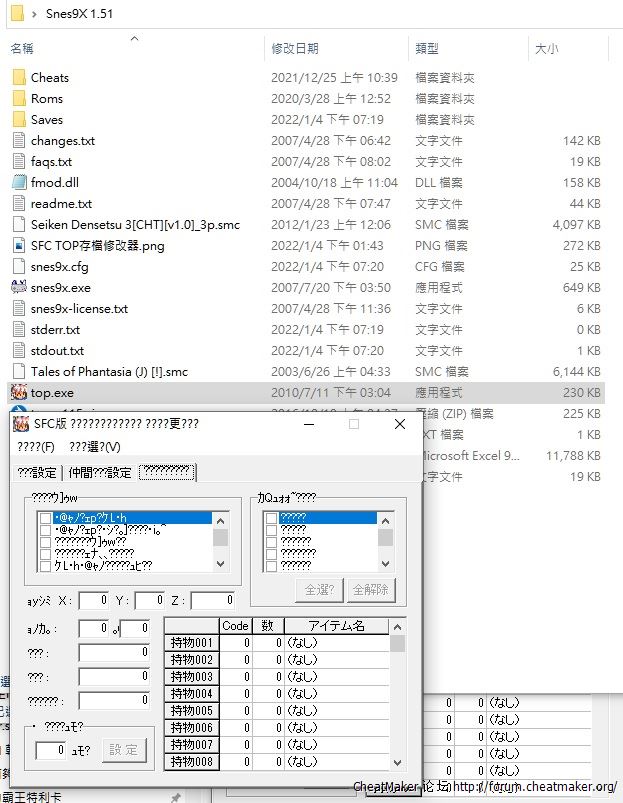Expand the breadcrumb chevron before Snes9X 1.51
Image resolution: width=623 pixels, height=803 pixels.
pyautogui.click(x=34, y=15)
